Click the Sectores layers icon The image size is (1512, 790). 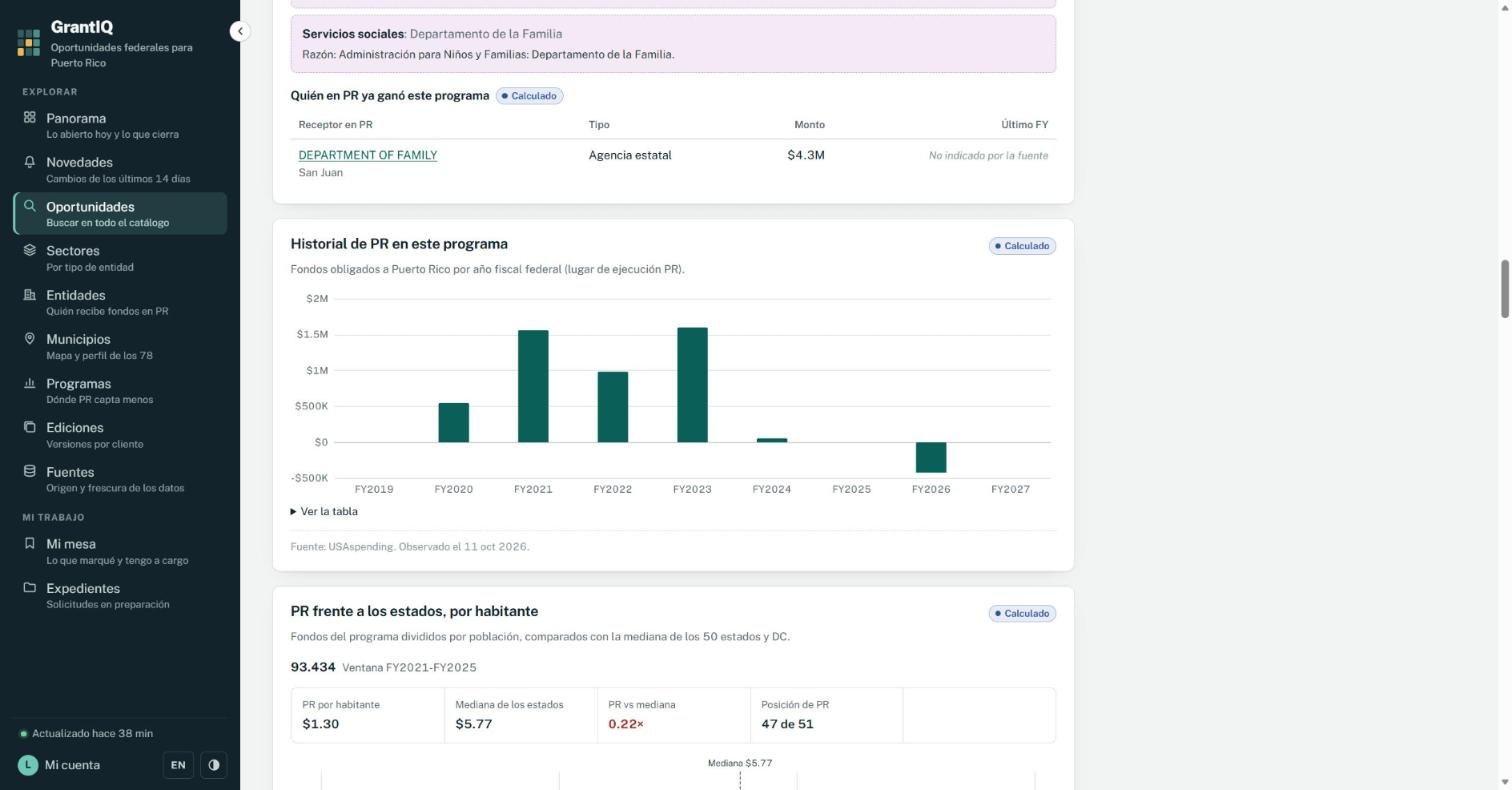[x=30, y=250]
